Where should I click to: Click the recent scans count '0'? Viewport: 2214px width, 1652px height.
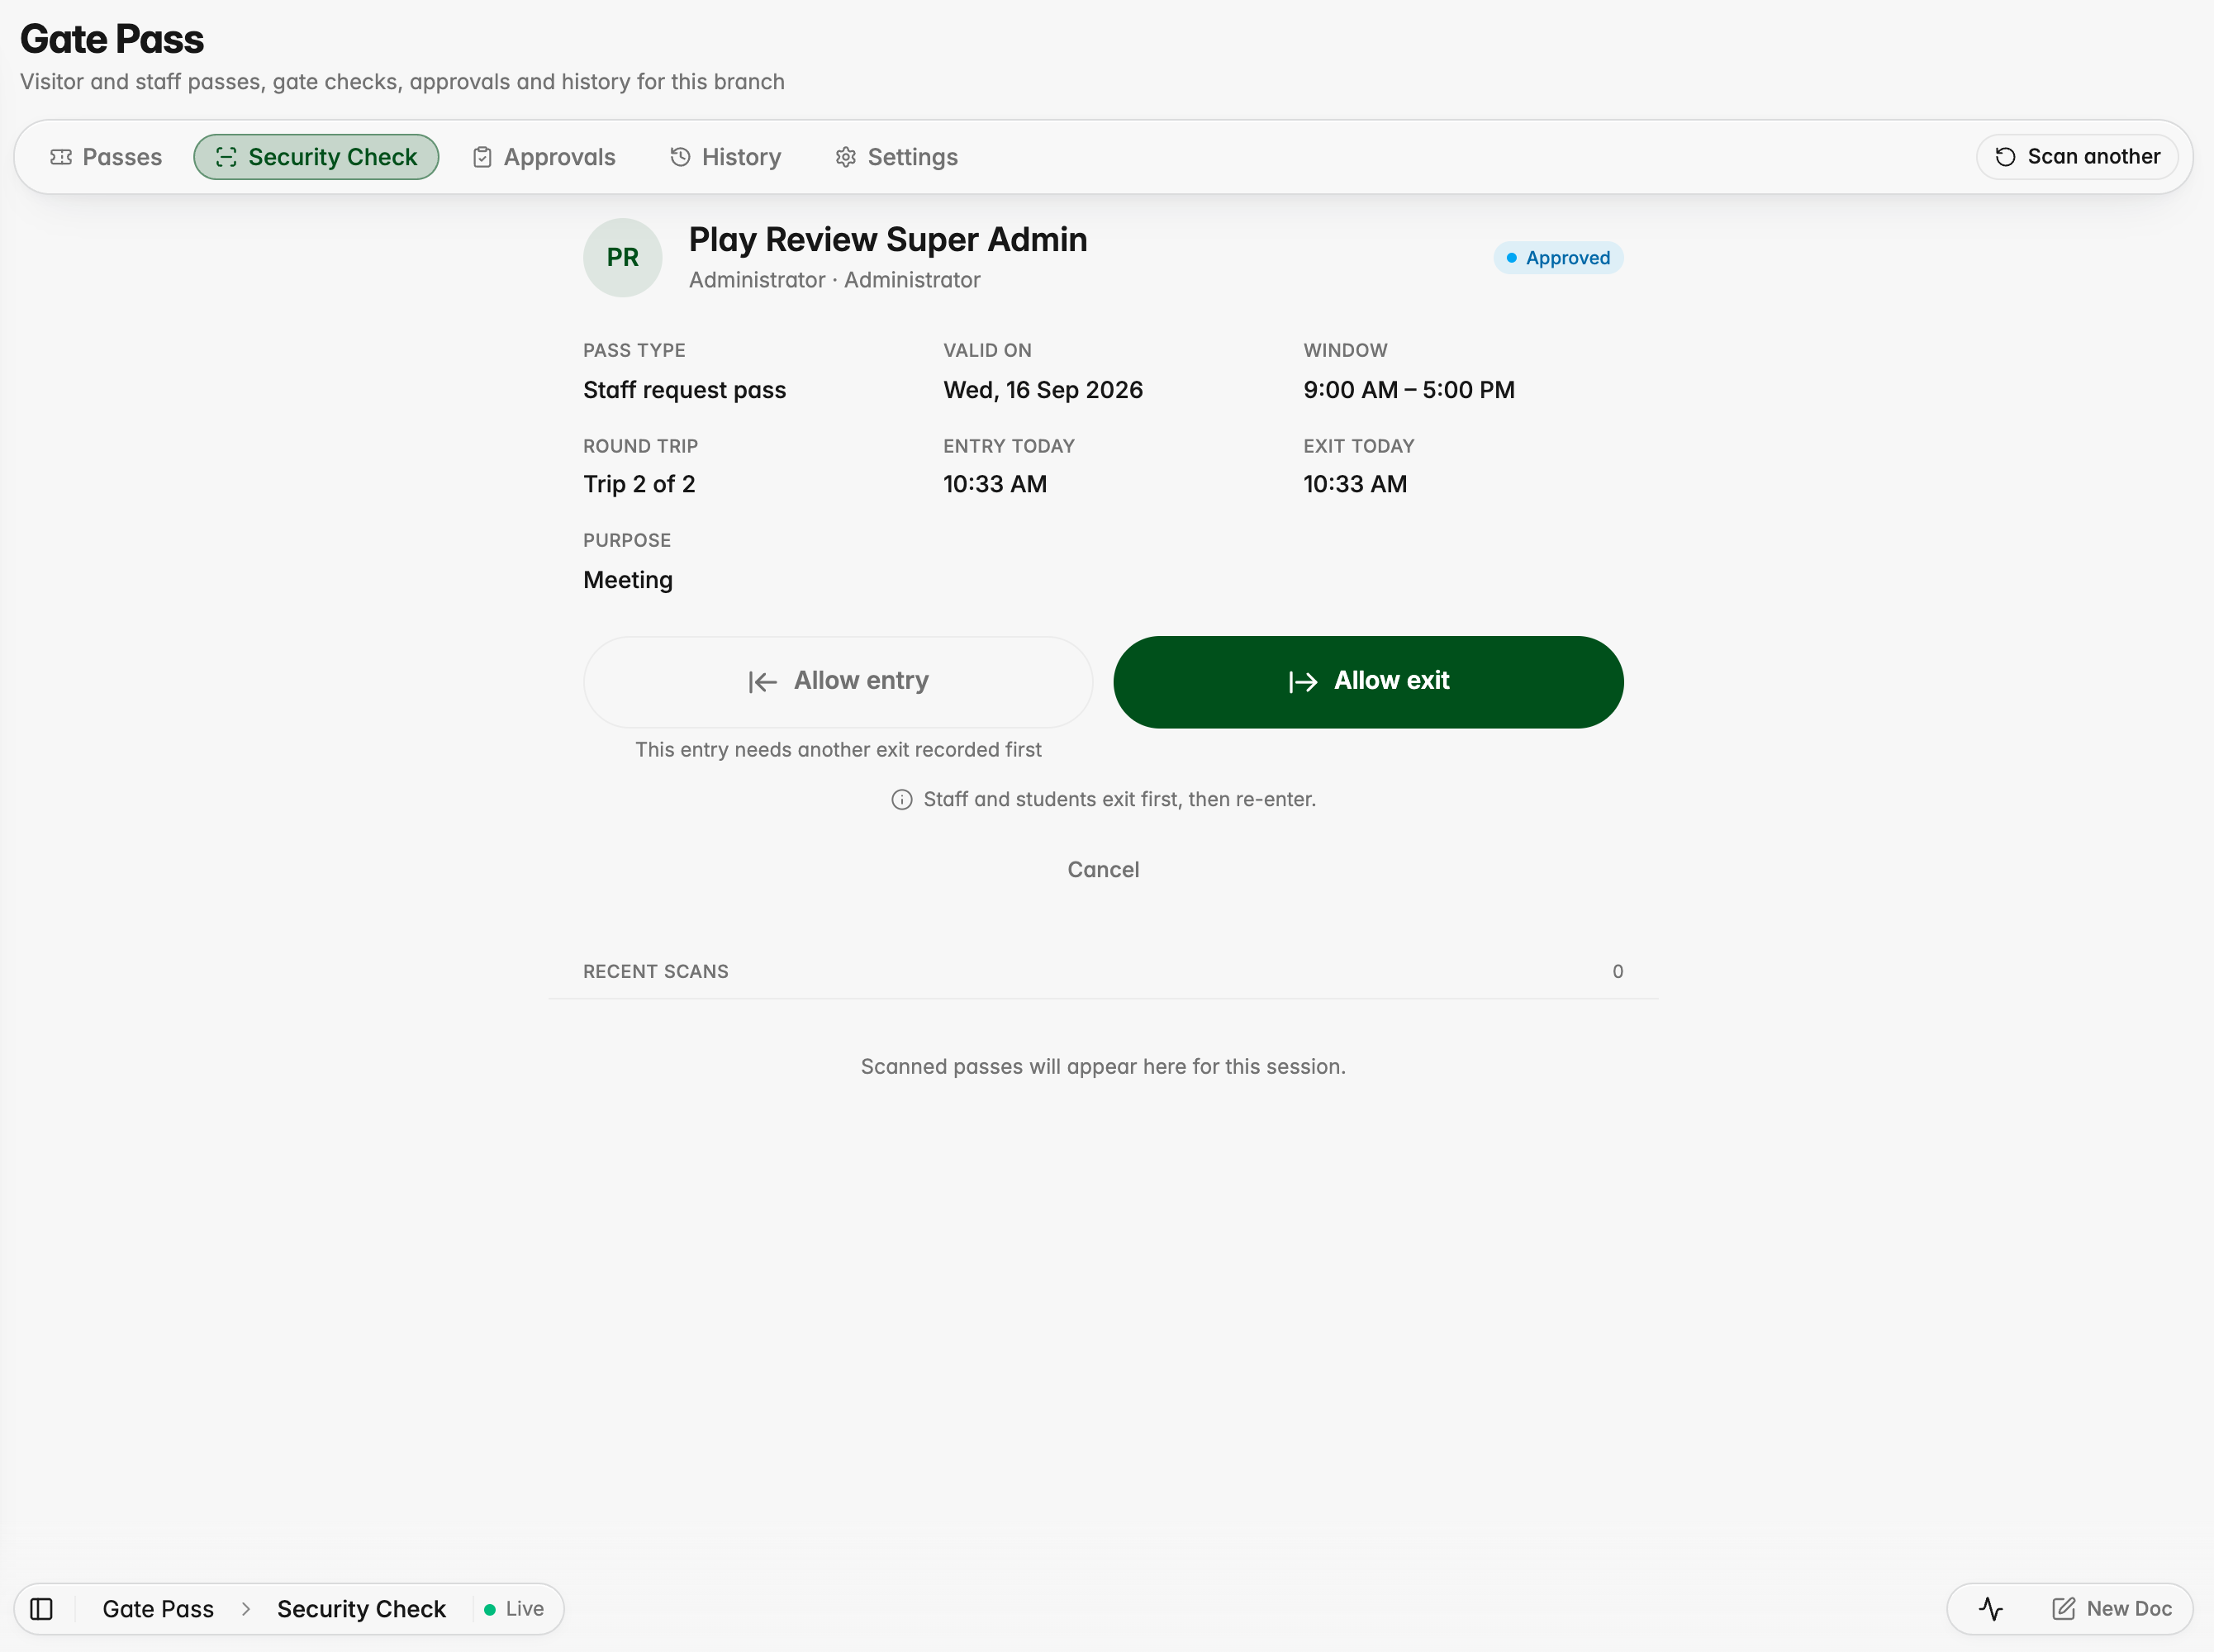coord(1617,971)
